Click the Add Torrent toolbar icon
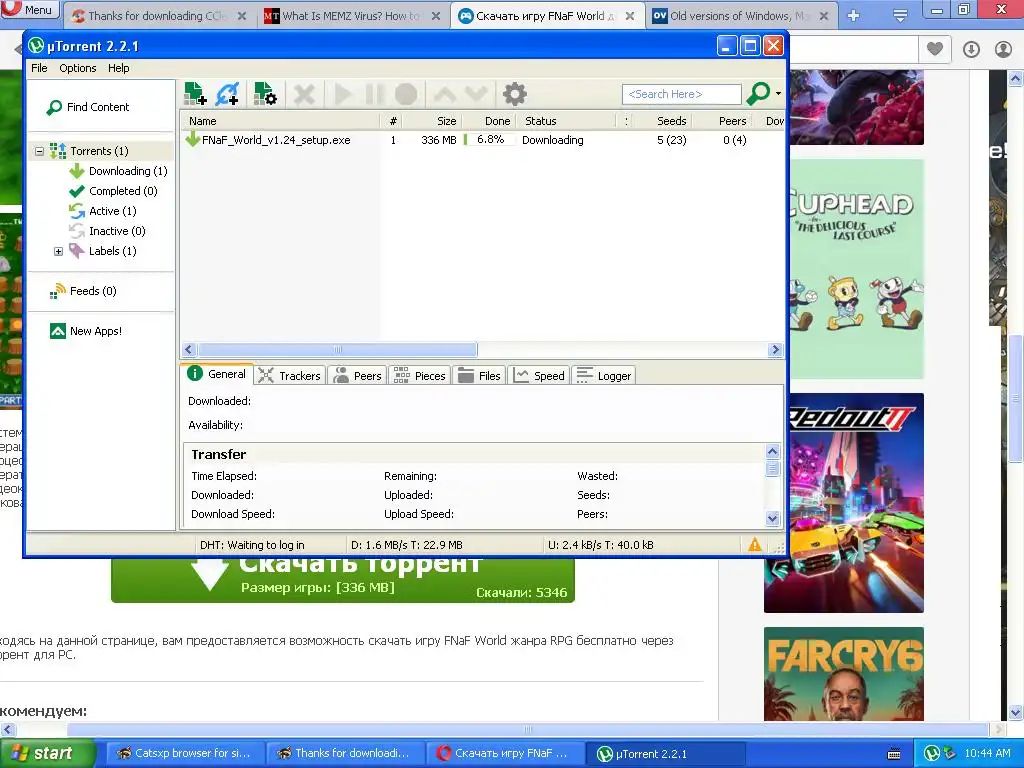Image resolution: width=1024 pixels, height=768 pixels. coord(195,94)
